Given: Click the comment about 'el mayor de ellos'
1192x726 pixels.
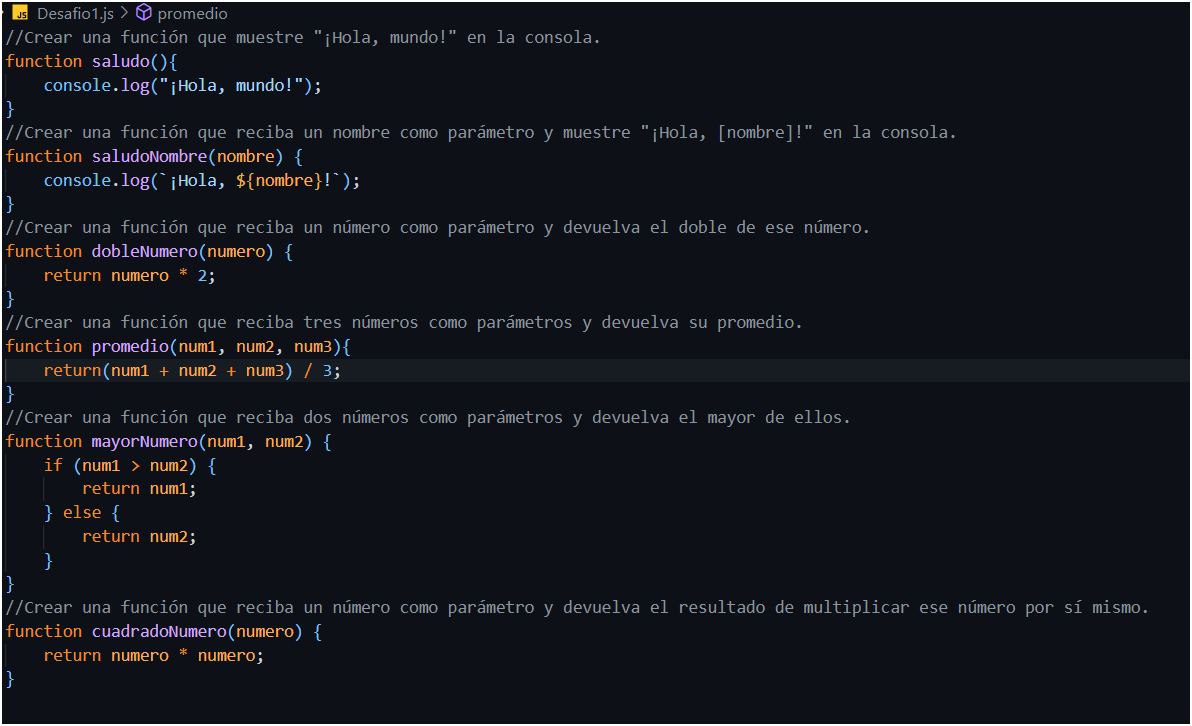Looking at the screenshot, I should tap(428, 417).
